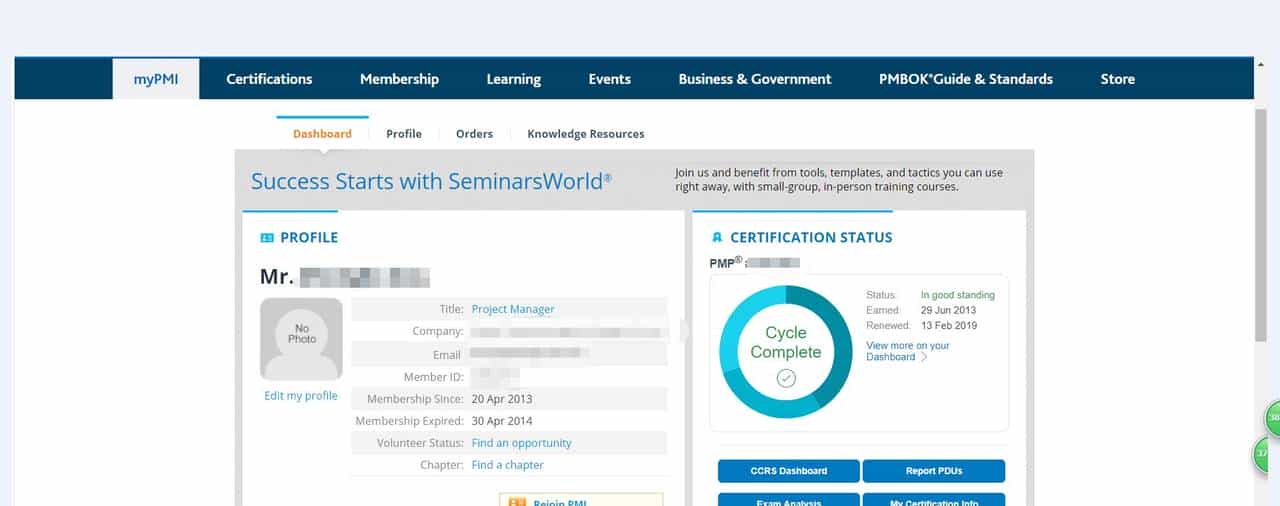Open View more on your Dashboard link
This screenshot has width=1280, height=506.
907,351
